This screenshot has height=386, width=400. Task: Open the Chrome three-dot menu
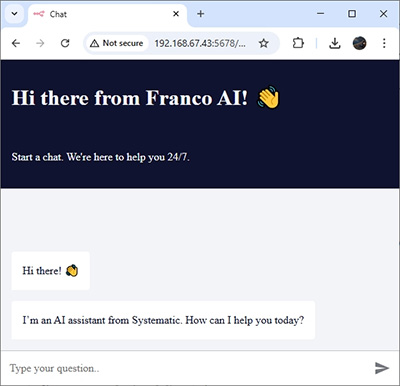(384, 43)
